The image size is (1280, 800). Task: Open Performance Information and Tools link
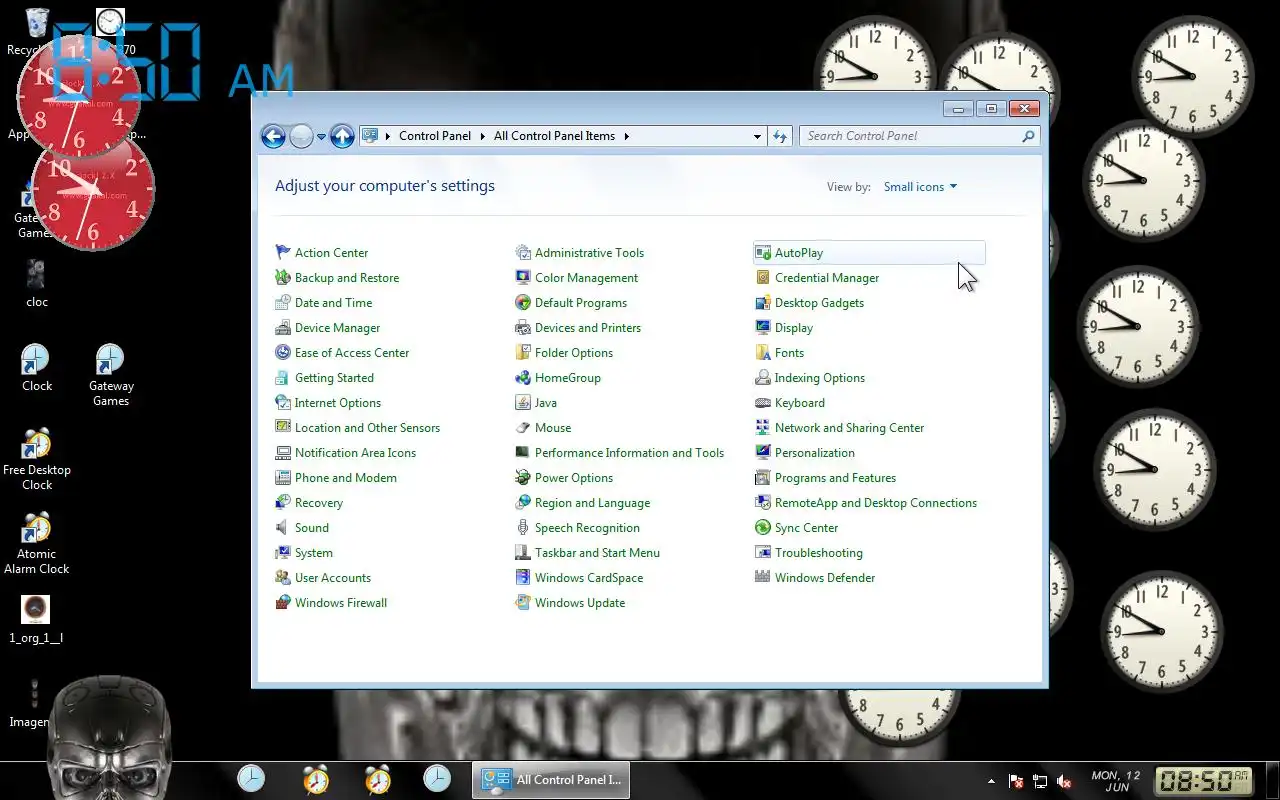pyautogui.click(x=629, y=453)
